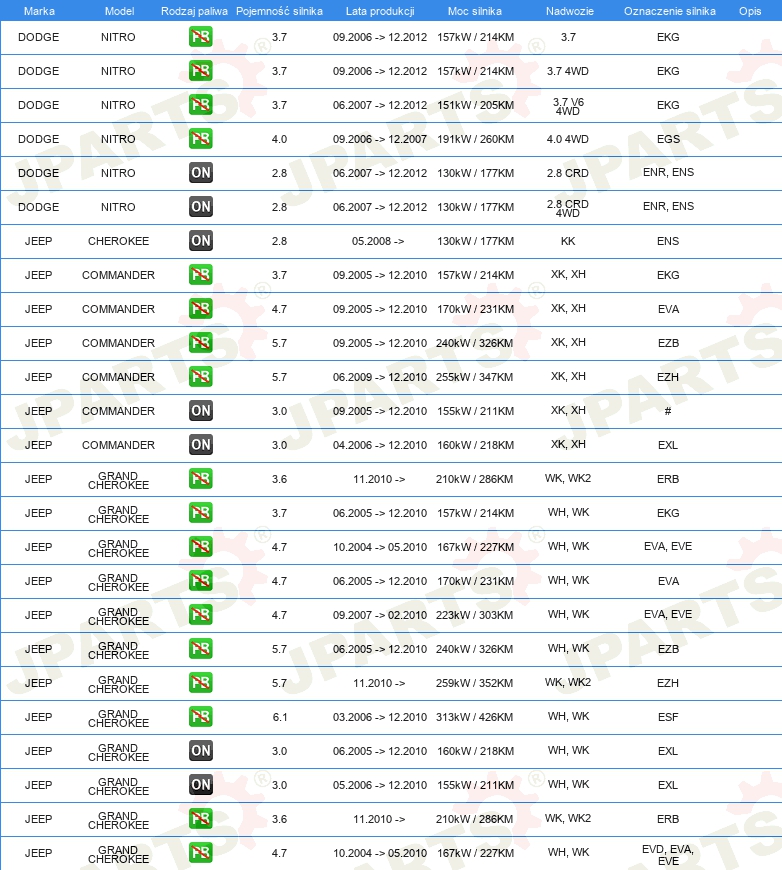782x870 pixels.
Task: Click petrol icon in Dodge Nitro 3.7 4WD row
Action: click(x=200, y=71)
